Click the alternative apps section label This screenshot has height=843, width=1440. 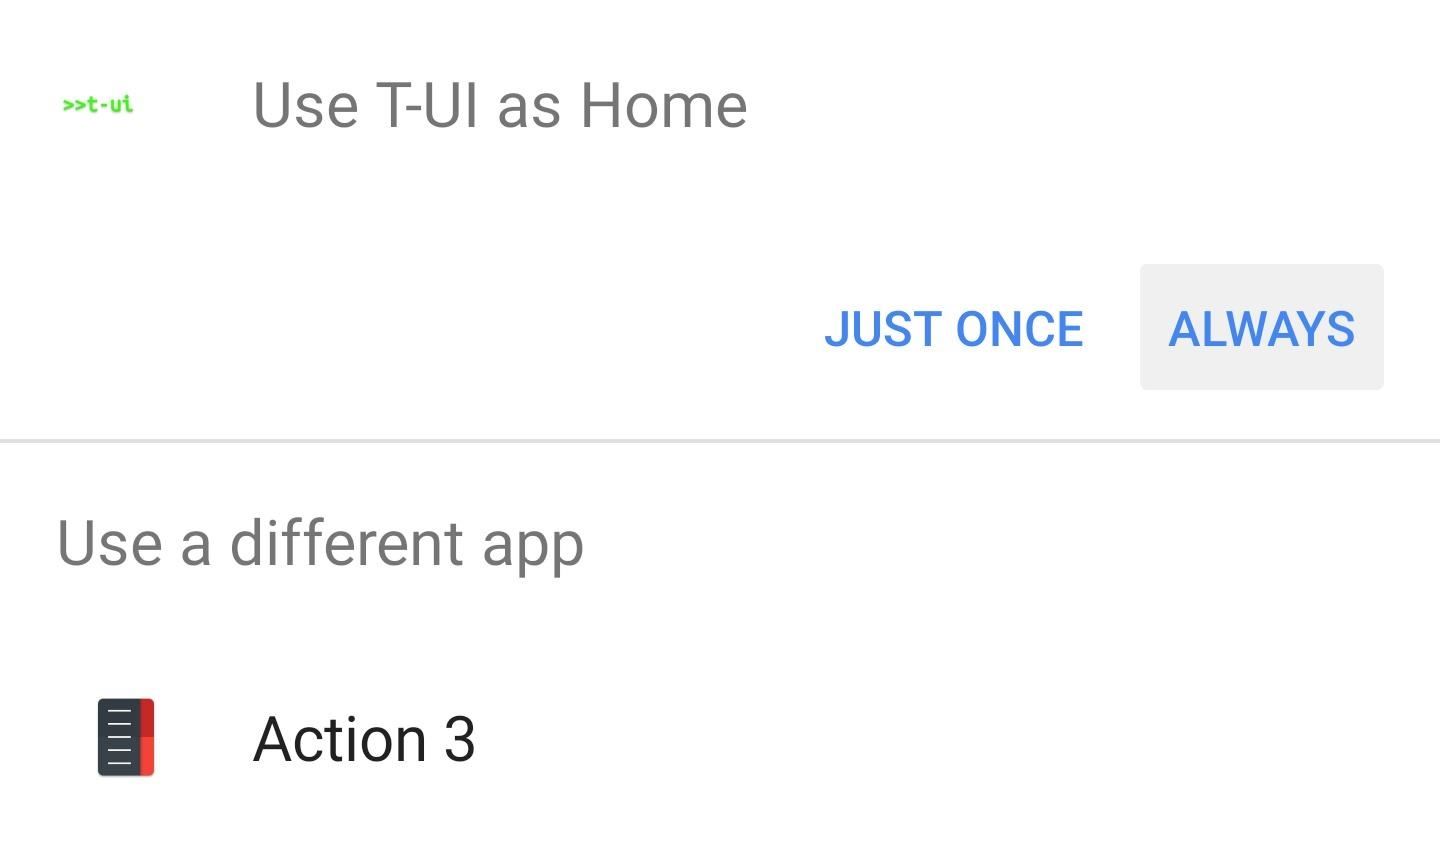(x=320, y=544)
